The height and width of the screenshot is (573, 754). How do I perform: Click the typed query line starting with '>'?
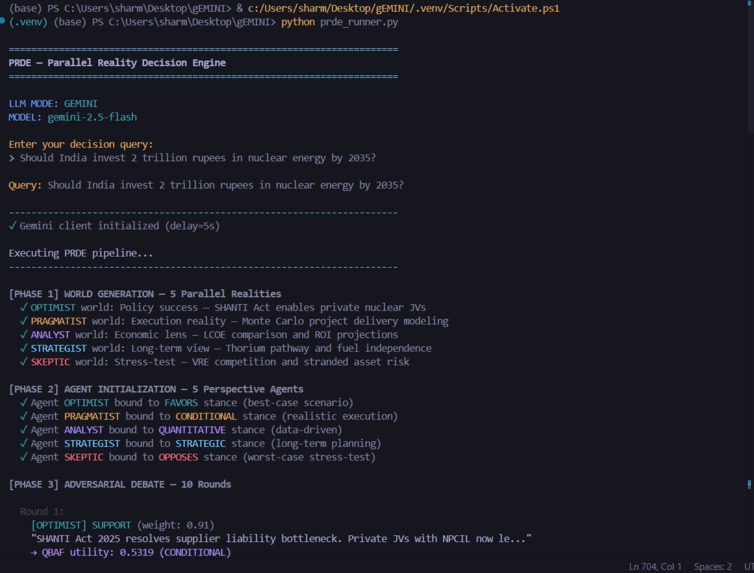pyautogui.click(x=192, y=158)
